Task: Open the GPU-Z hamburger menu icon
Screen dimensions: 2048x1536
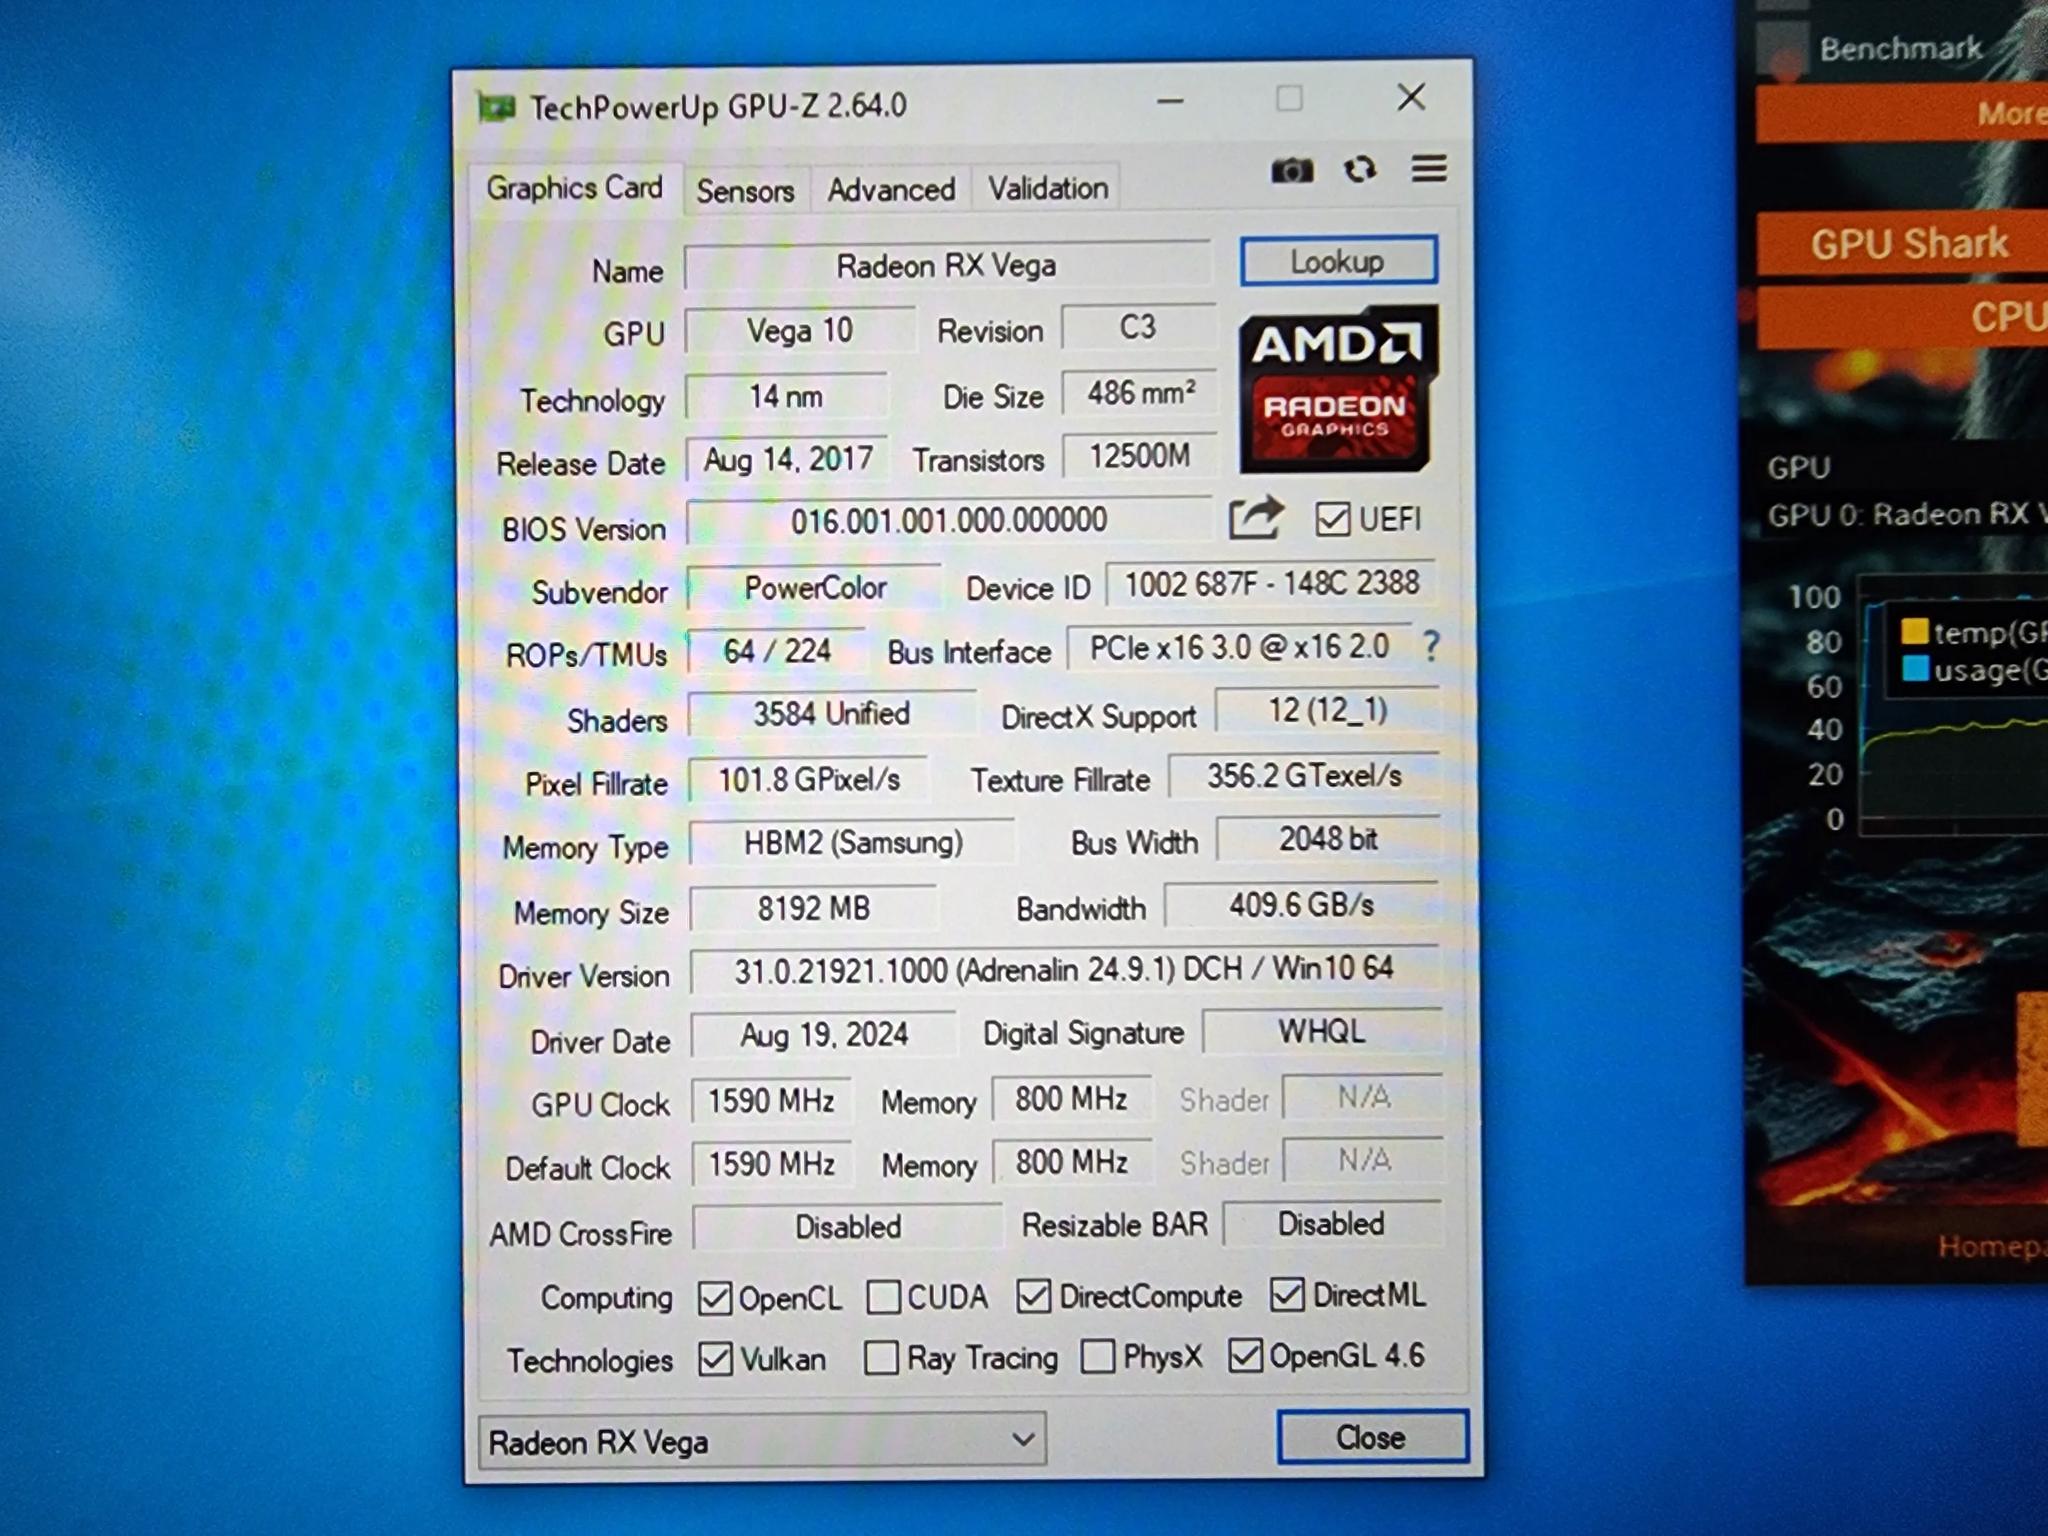Action: click(1429, 168)
